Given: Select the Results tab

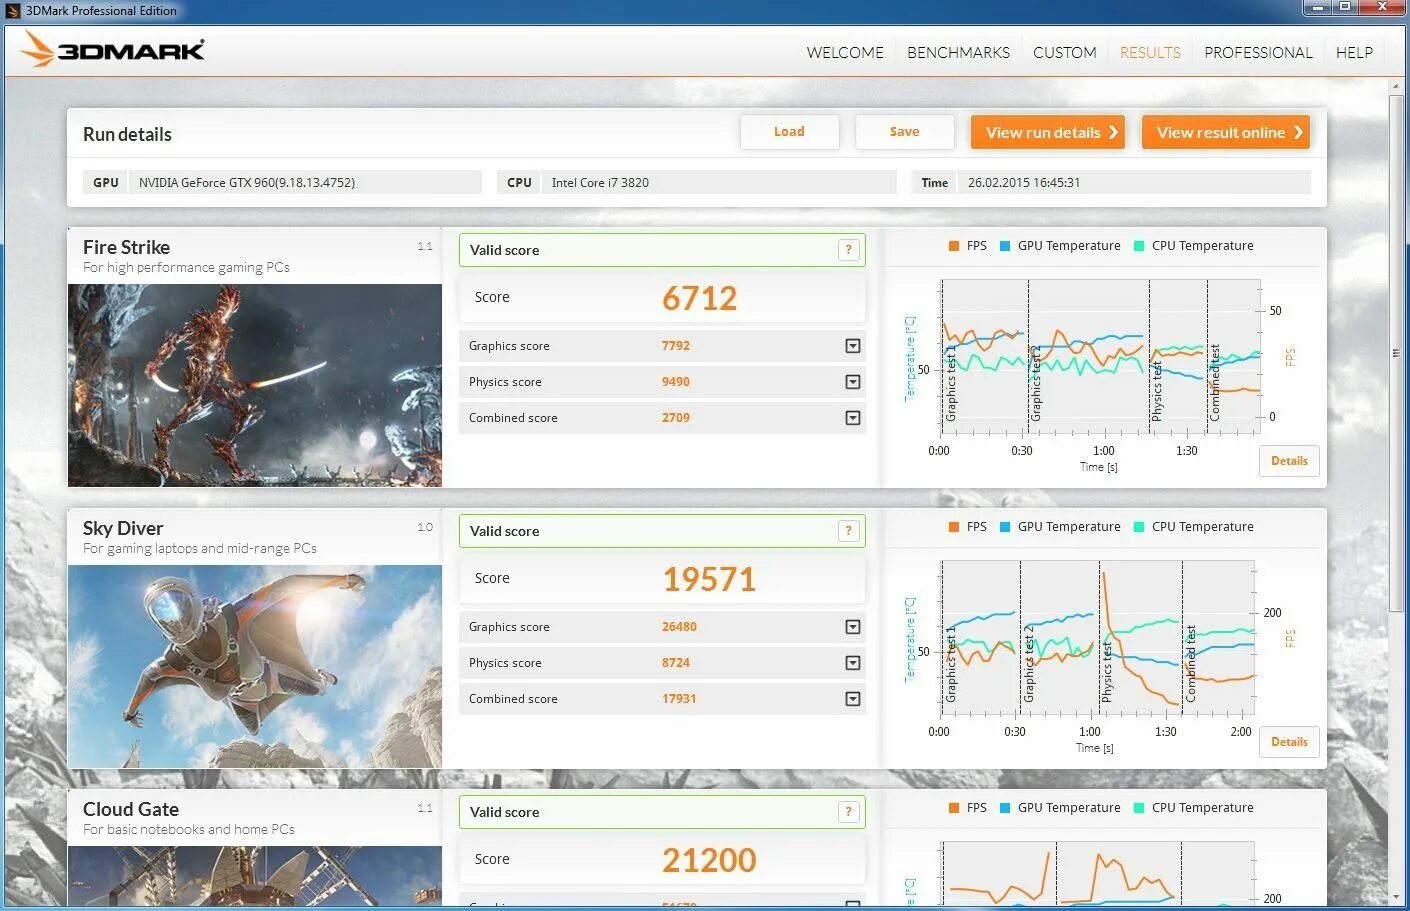Looking at the screenshot, I should (1150, 52).
